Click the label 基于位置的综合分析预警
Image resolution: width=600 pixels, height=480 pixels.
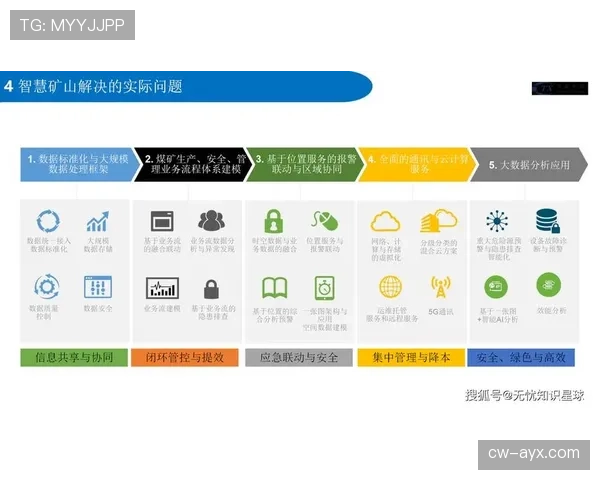(274, 315)
